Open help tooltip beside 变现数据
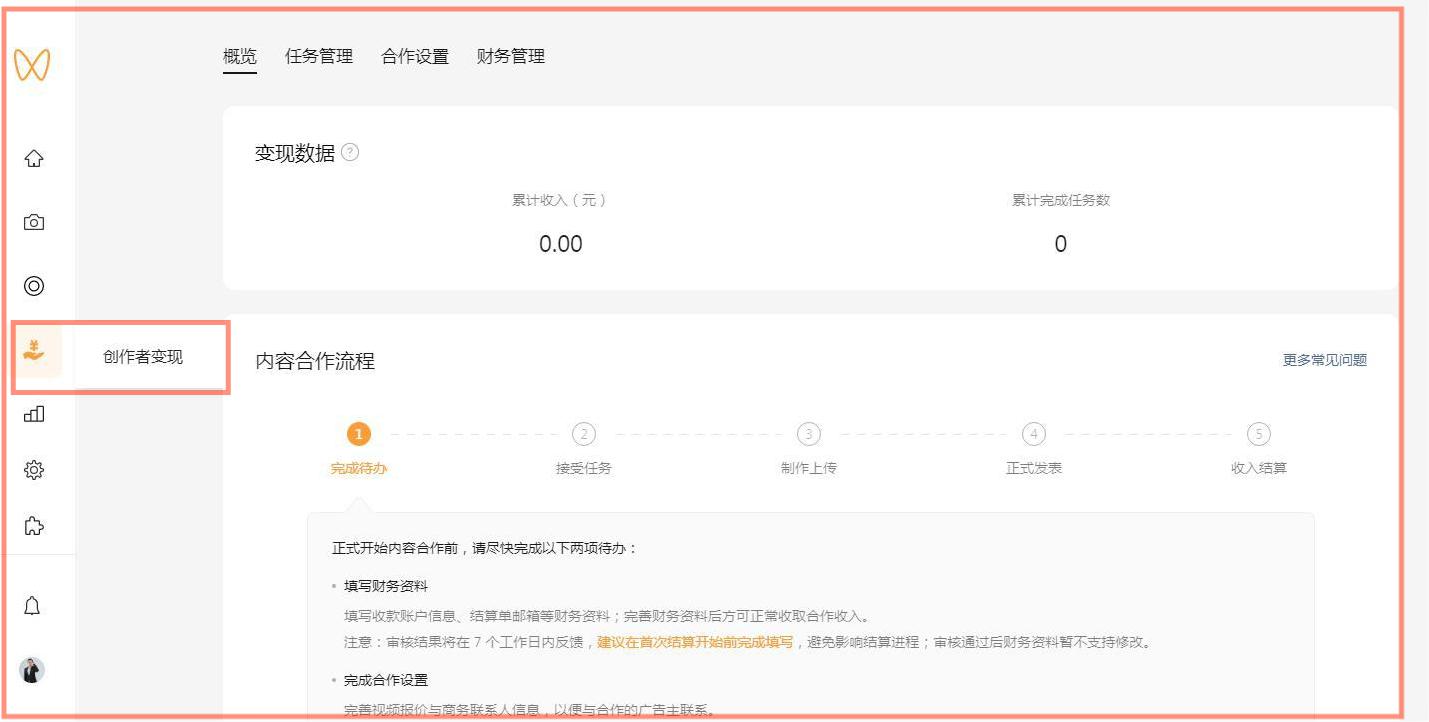This screenshot has height=722, width=1429. (x=348, y=151)
